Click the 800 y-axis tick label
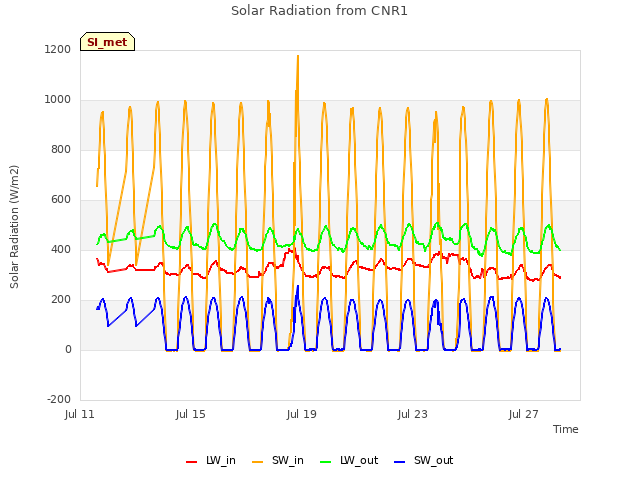The width and height of the screenshot is (640, 480). [61, 149]
